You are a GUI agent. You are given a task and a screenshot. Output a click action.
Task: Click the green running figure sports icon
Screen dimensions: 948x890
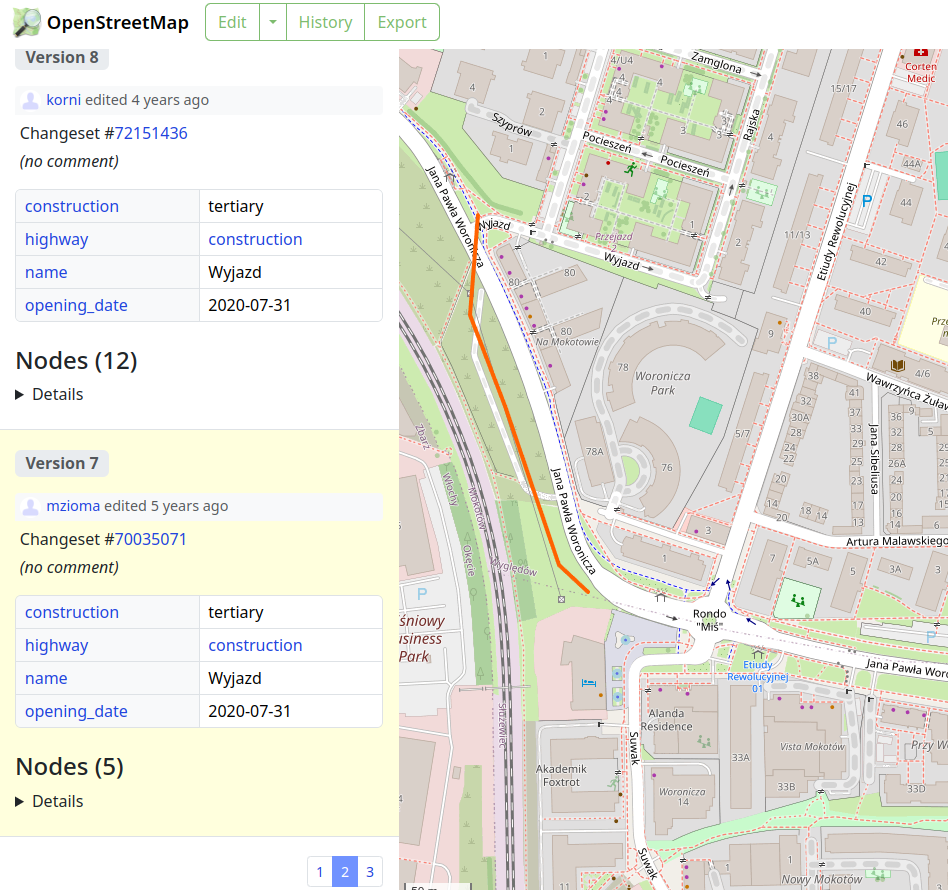click(631, 170)
